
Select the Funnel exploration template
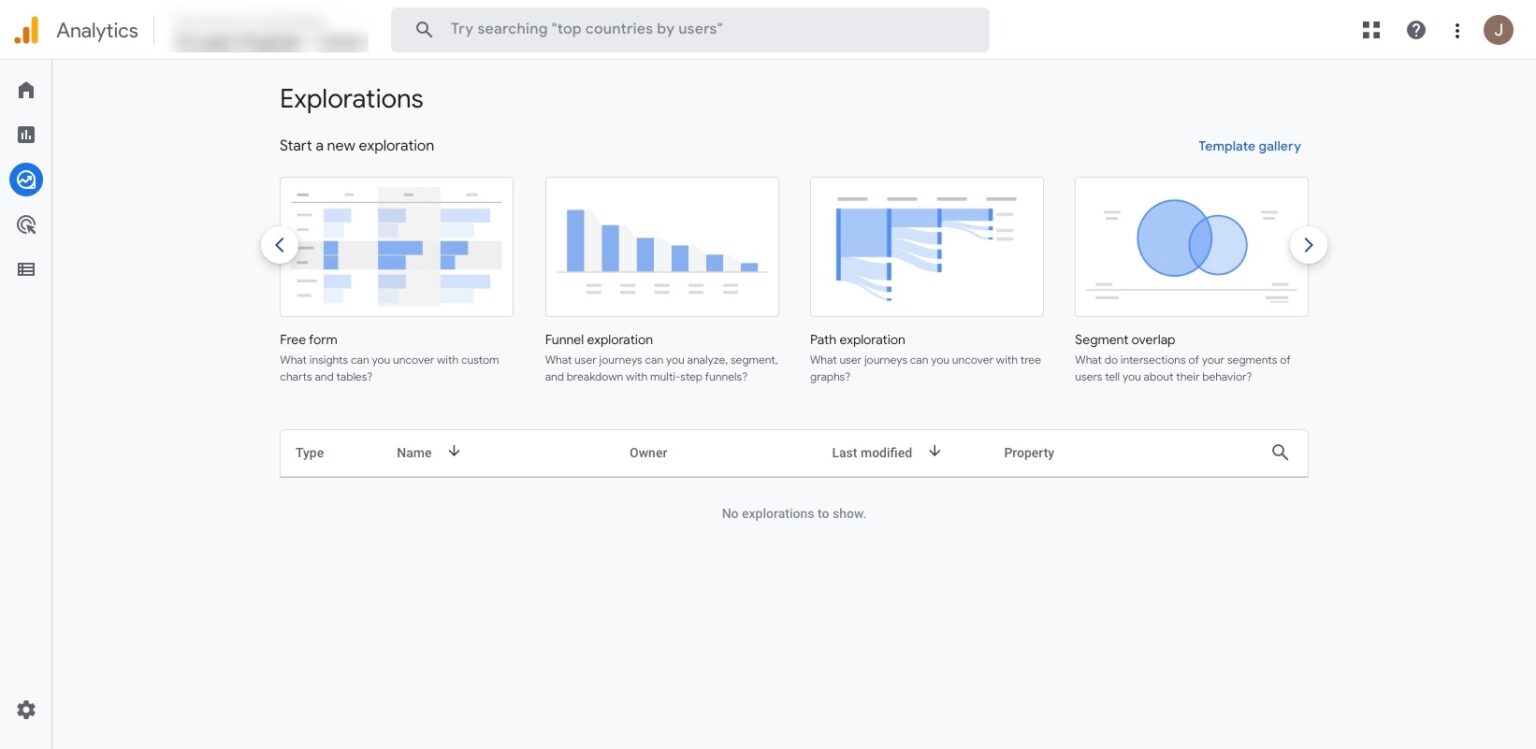661,246
